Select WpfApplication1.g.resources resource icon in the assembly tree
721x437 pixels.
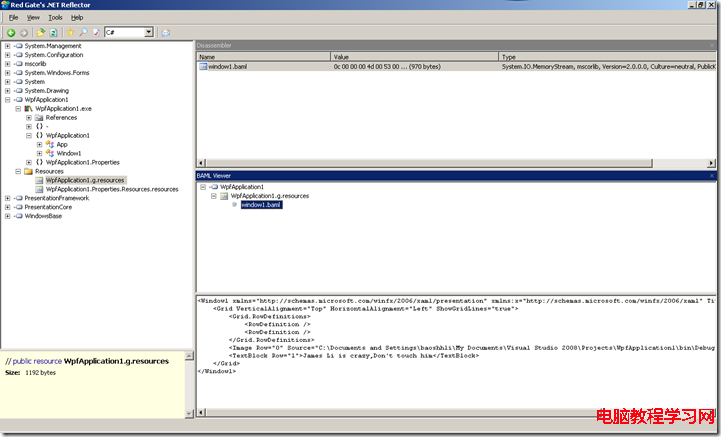tap(39, 180)
